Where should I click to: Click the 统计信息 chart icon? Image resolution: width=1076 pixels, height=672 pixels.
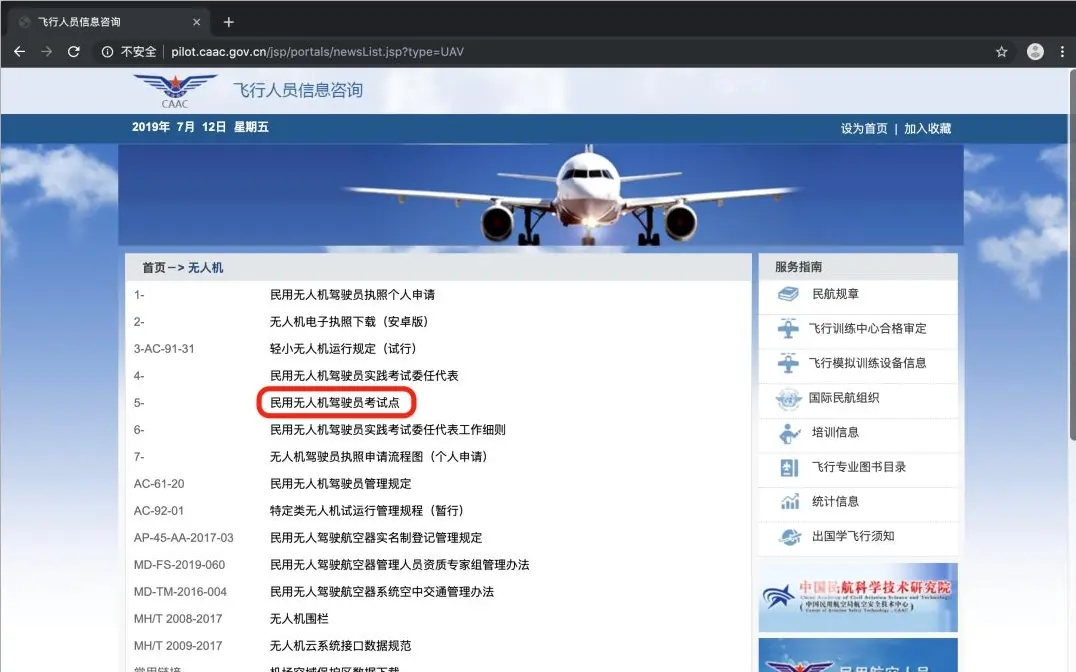[x=789, y=502]
